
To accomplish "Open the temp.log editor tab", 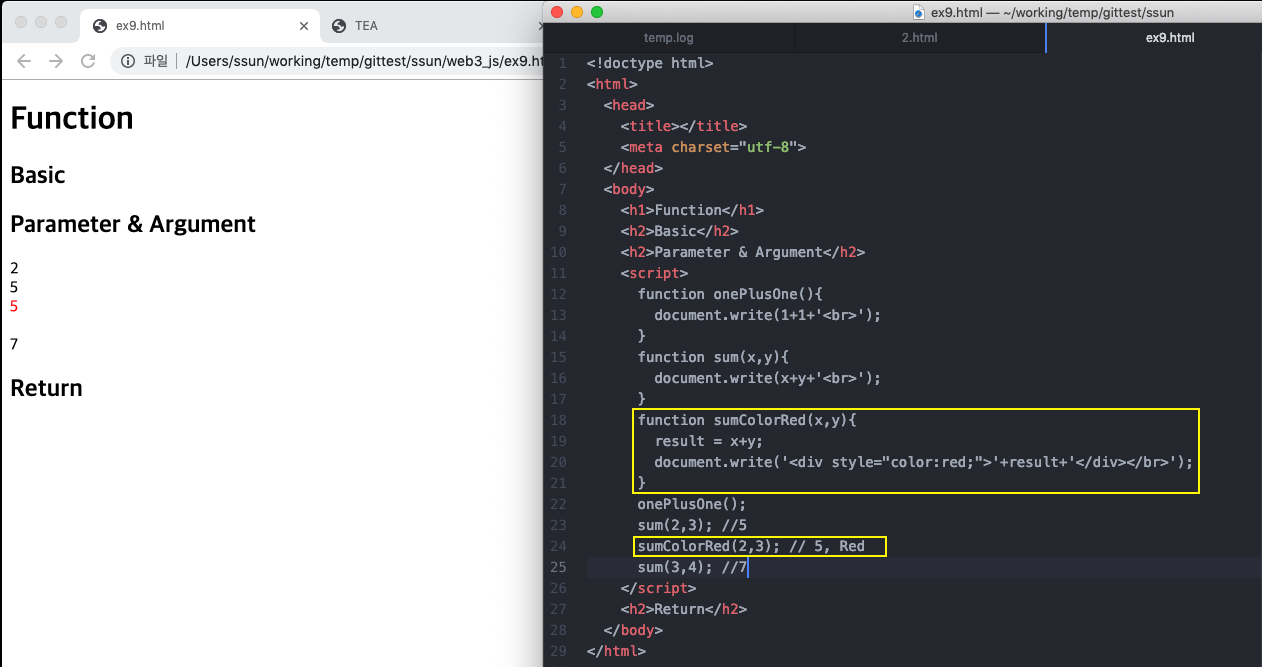I will point(669,38).
